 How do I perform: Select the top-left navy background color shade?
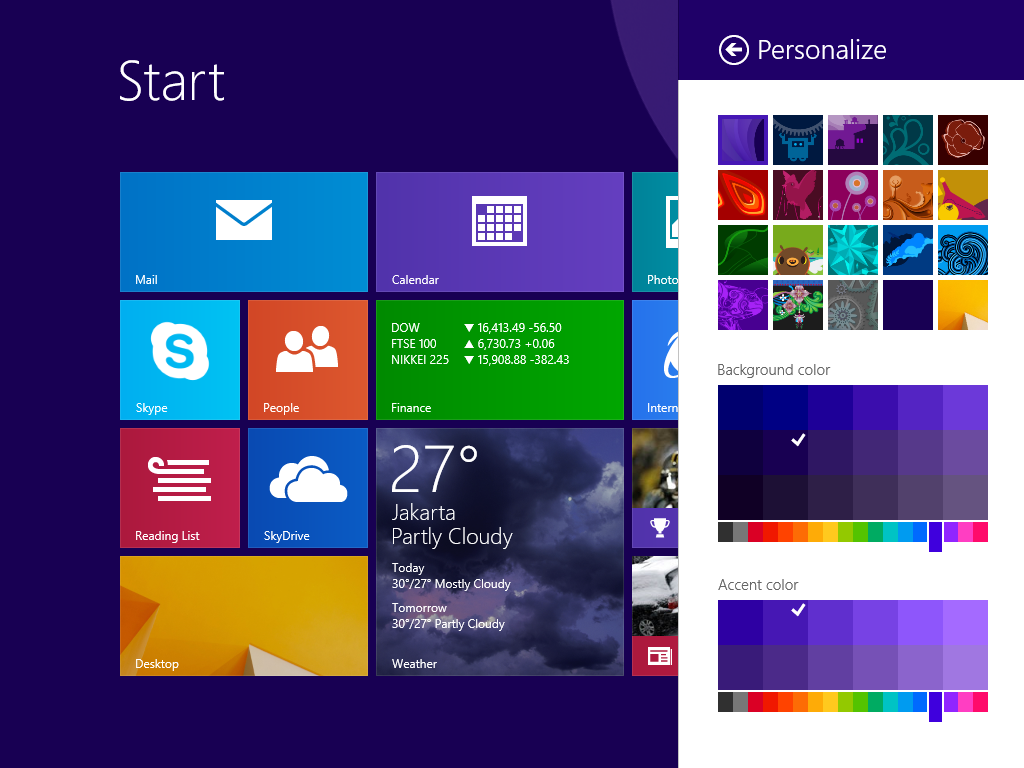click(741, 408)
